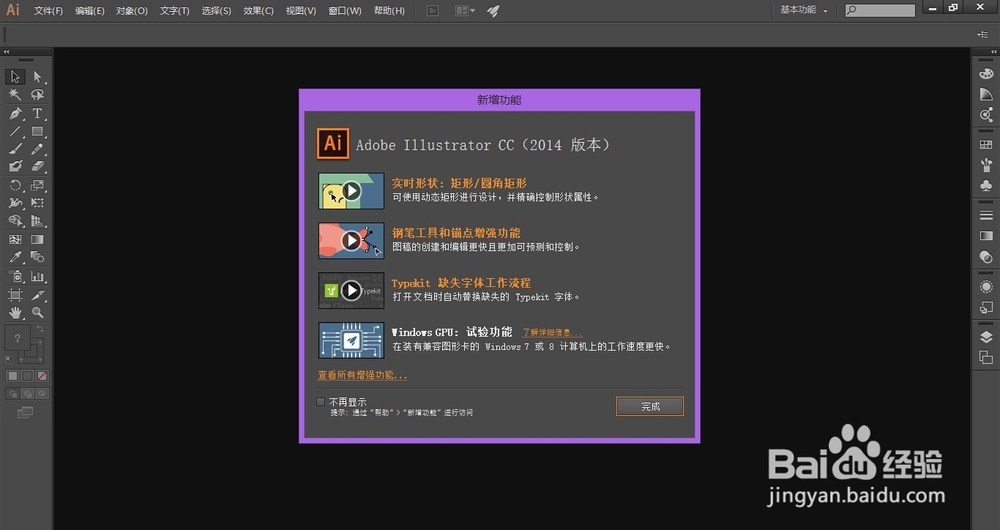Open the Symbols panel clover icon

pos(986,186)
